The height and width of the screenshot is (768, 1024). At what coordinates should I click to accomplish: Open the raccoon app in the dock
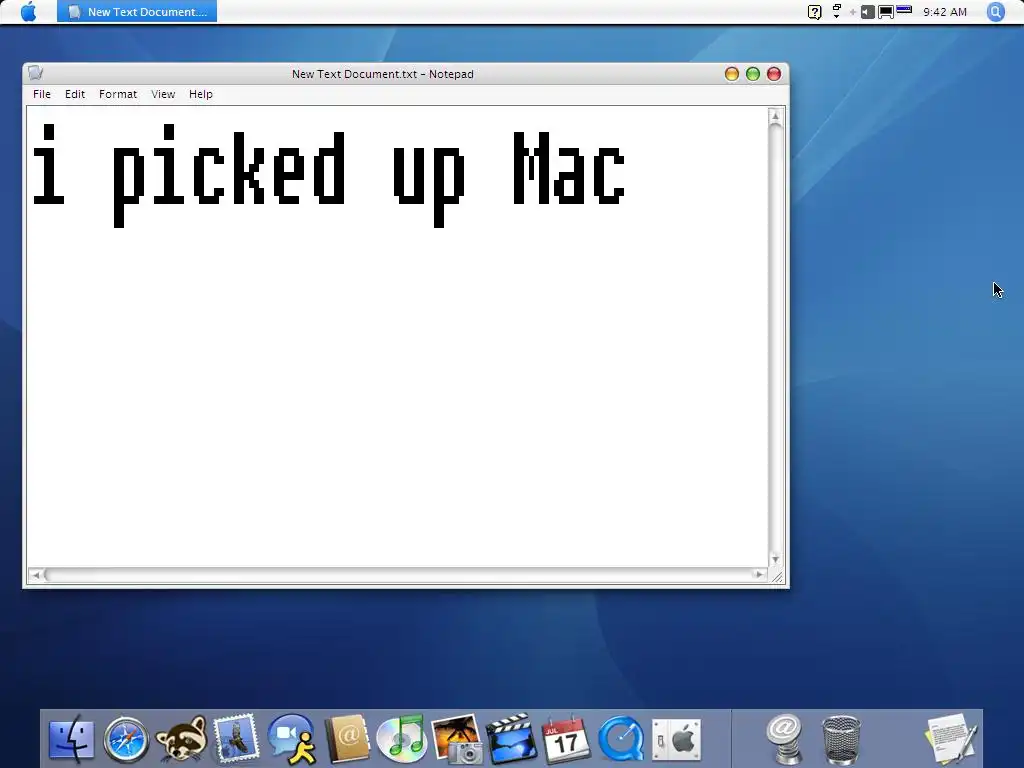coord(182,739)
